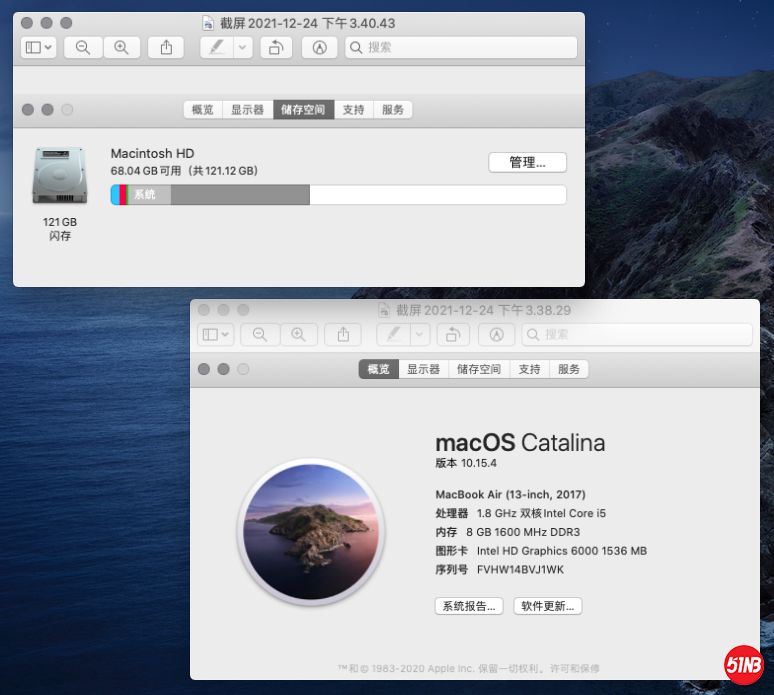Show Markup toolbar in the 3.40.43 window

point(320,47)
